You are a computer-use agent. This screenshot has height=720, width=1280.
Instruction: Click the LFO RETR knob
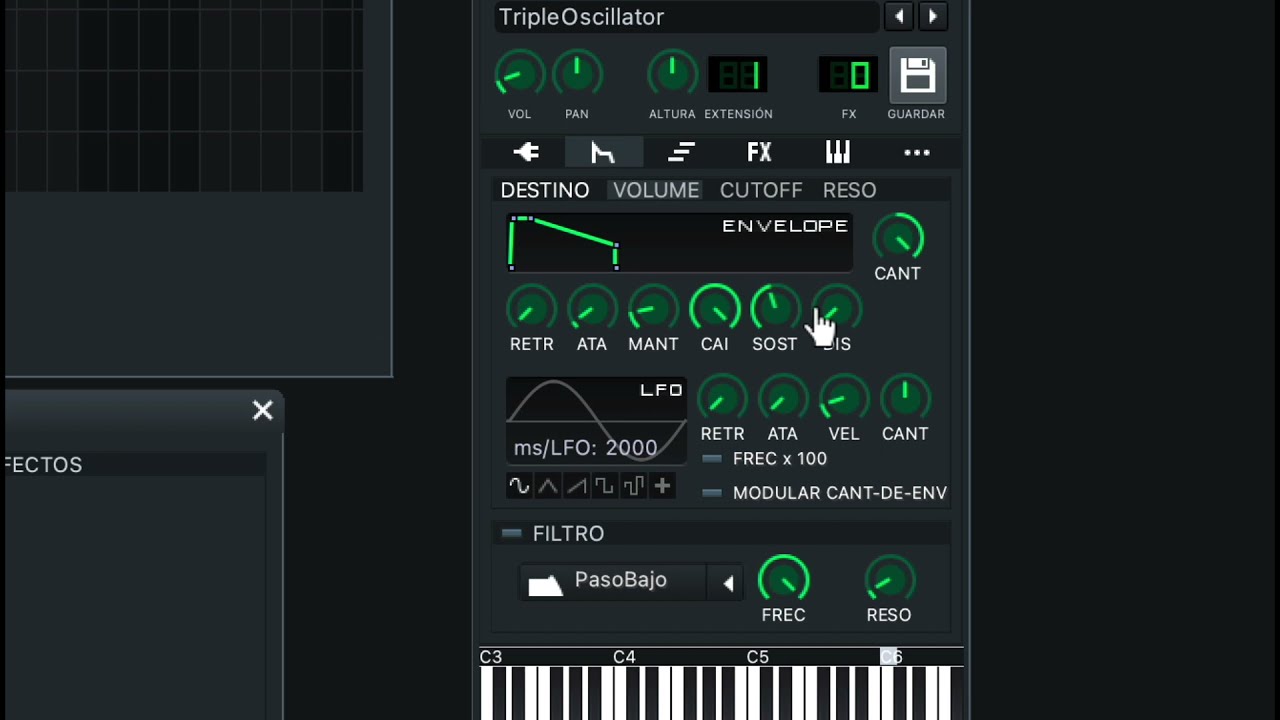[722, 398]
